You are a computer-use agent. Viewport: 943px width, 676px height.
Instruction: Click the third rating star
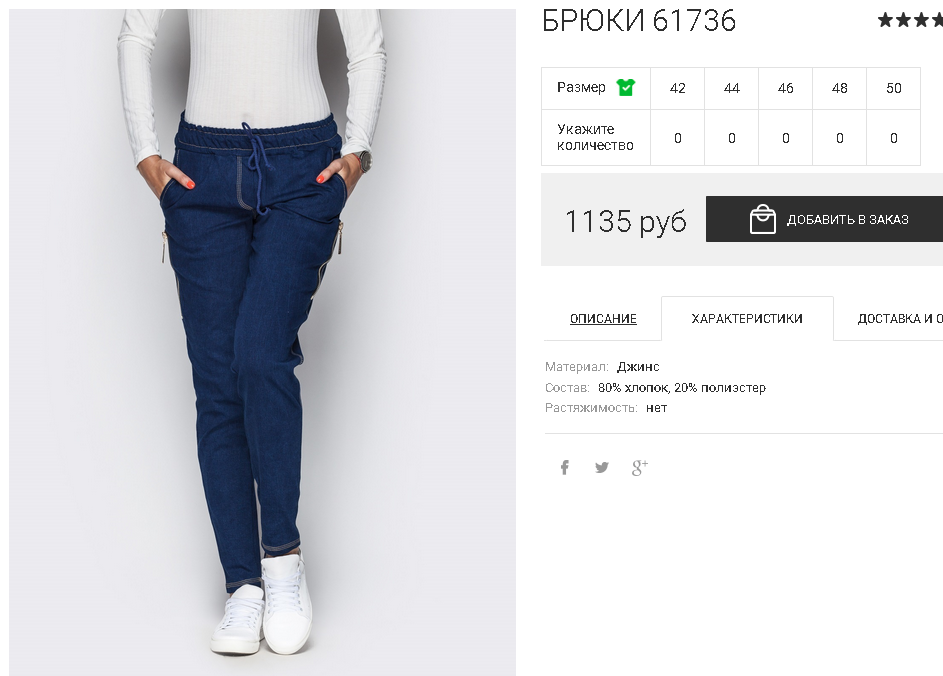[x=921, y=20]
